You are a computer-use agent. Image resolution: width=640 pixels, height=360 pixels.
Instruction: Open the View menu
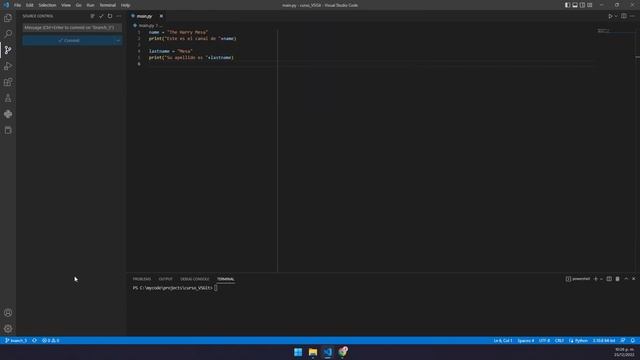pos(66,5)
